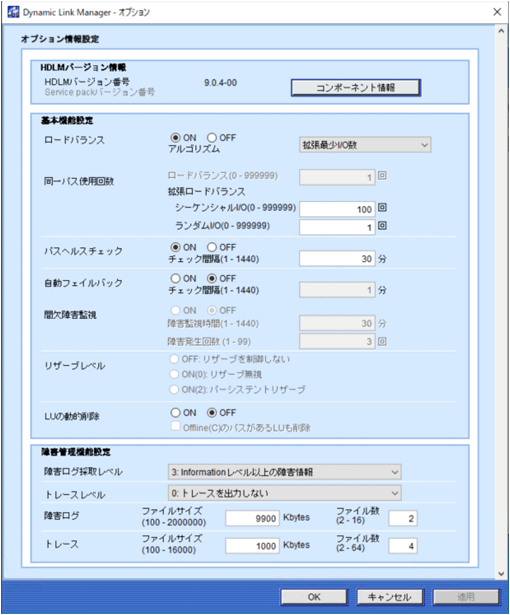Click the stepper icon beside 障害発生回数 field
Viewport: 510px width, 615px height.
click(382, 342)
